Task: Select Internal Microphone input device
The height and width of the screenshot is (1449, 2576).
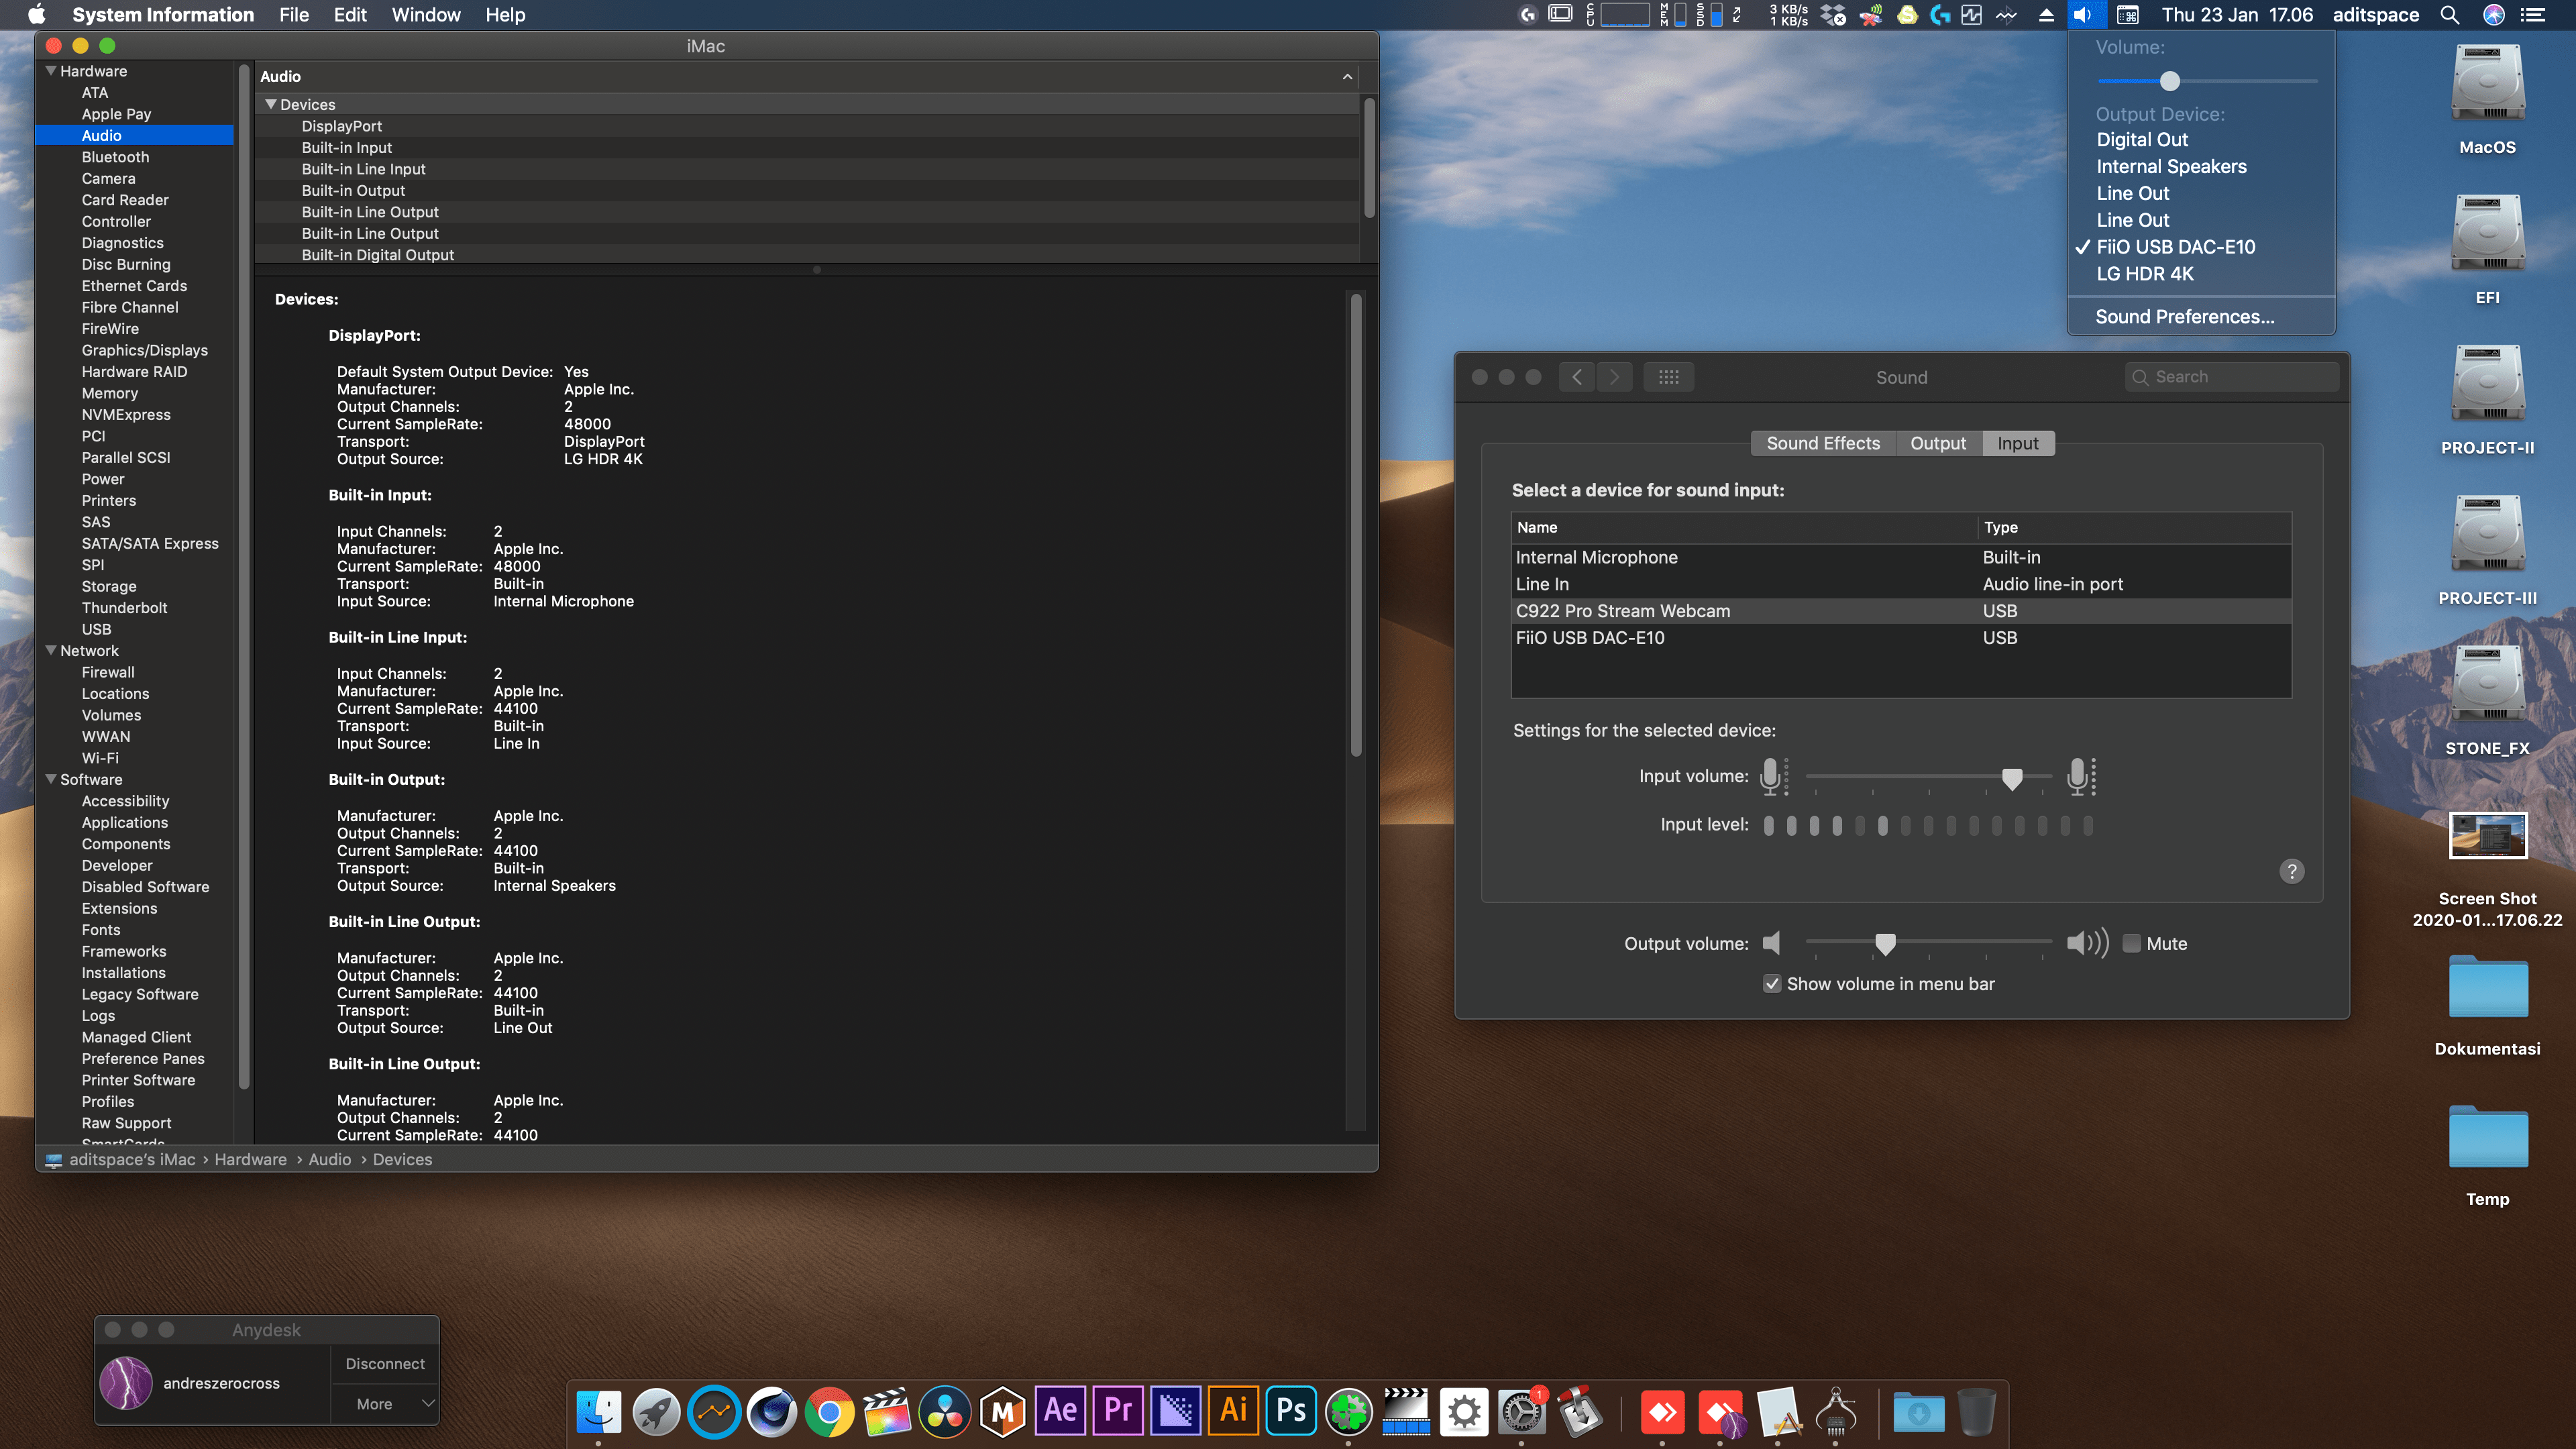Action: pyautogui.click(x=1901, y=558)
